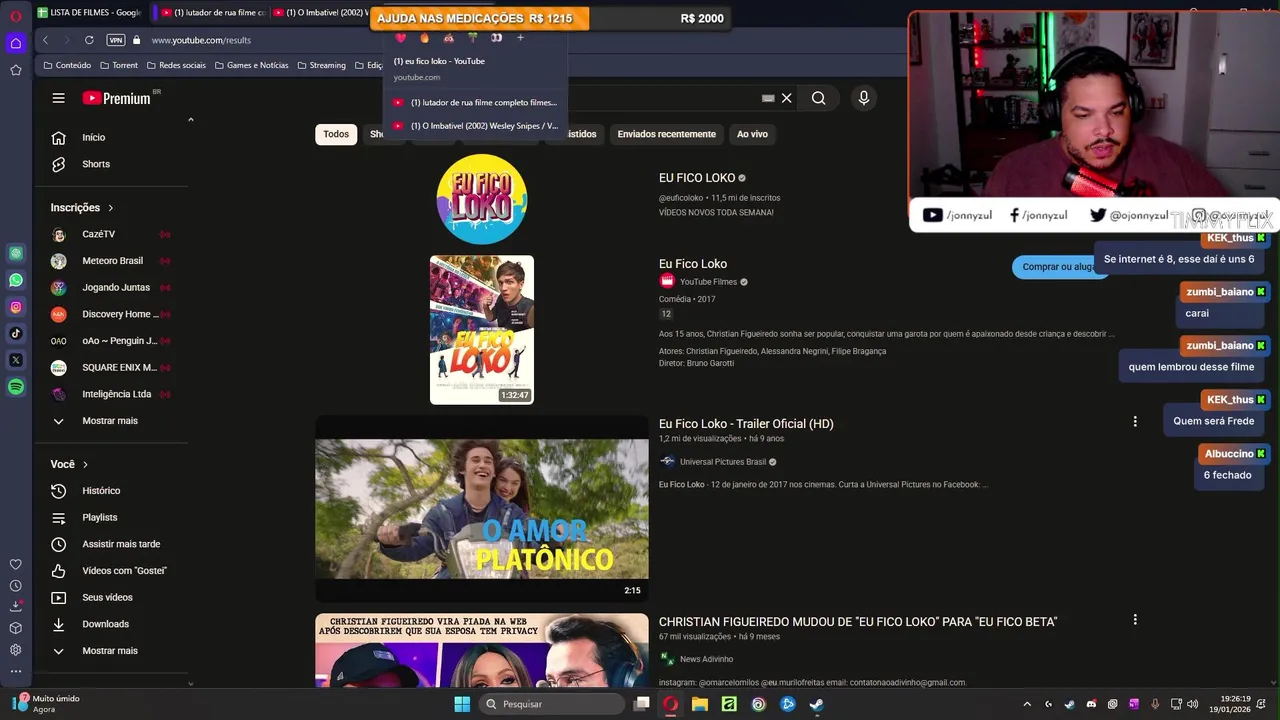Go back using the browser back arrow
The width and height of the screenshot is (1280, 720).
[x=45, y=40]
